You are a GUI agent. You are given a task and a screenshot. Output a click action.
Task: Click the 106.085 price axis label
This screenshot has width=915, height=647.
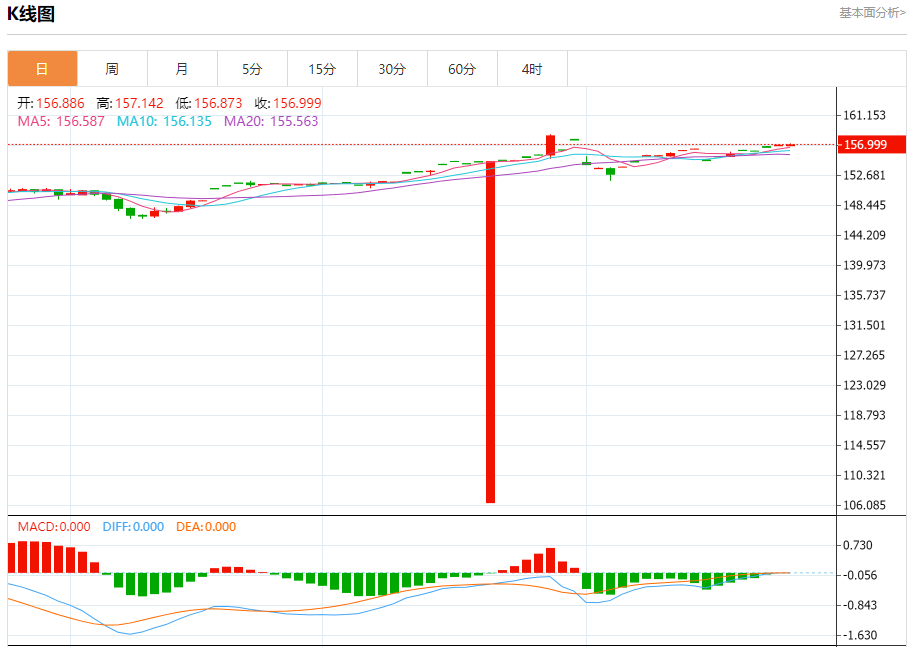(864, 505)
